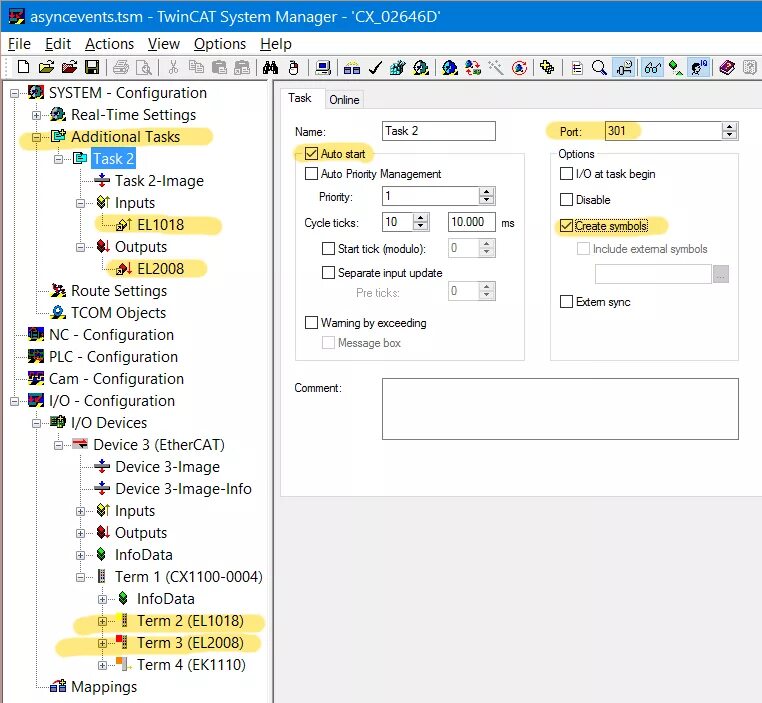Image resolution: width=762 pixels, height=703 pixels.
Task: Click the cycle time 10.000 ms field
Action: tap(471, 222)
